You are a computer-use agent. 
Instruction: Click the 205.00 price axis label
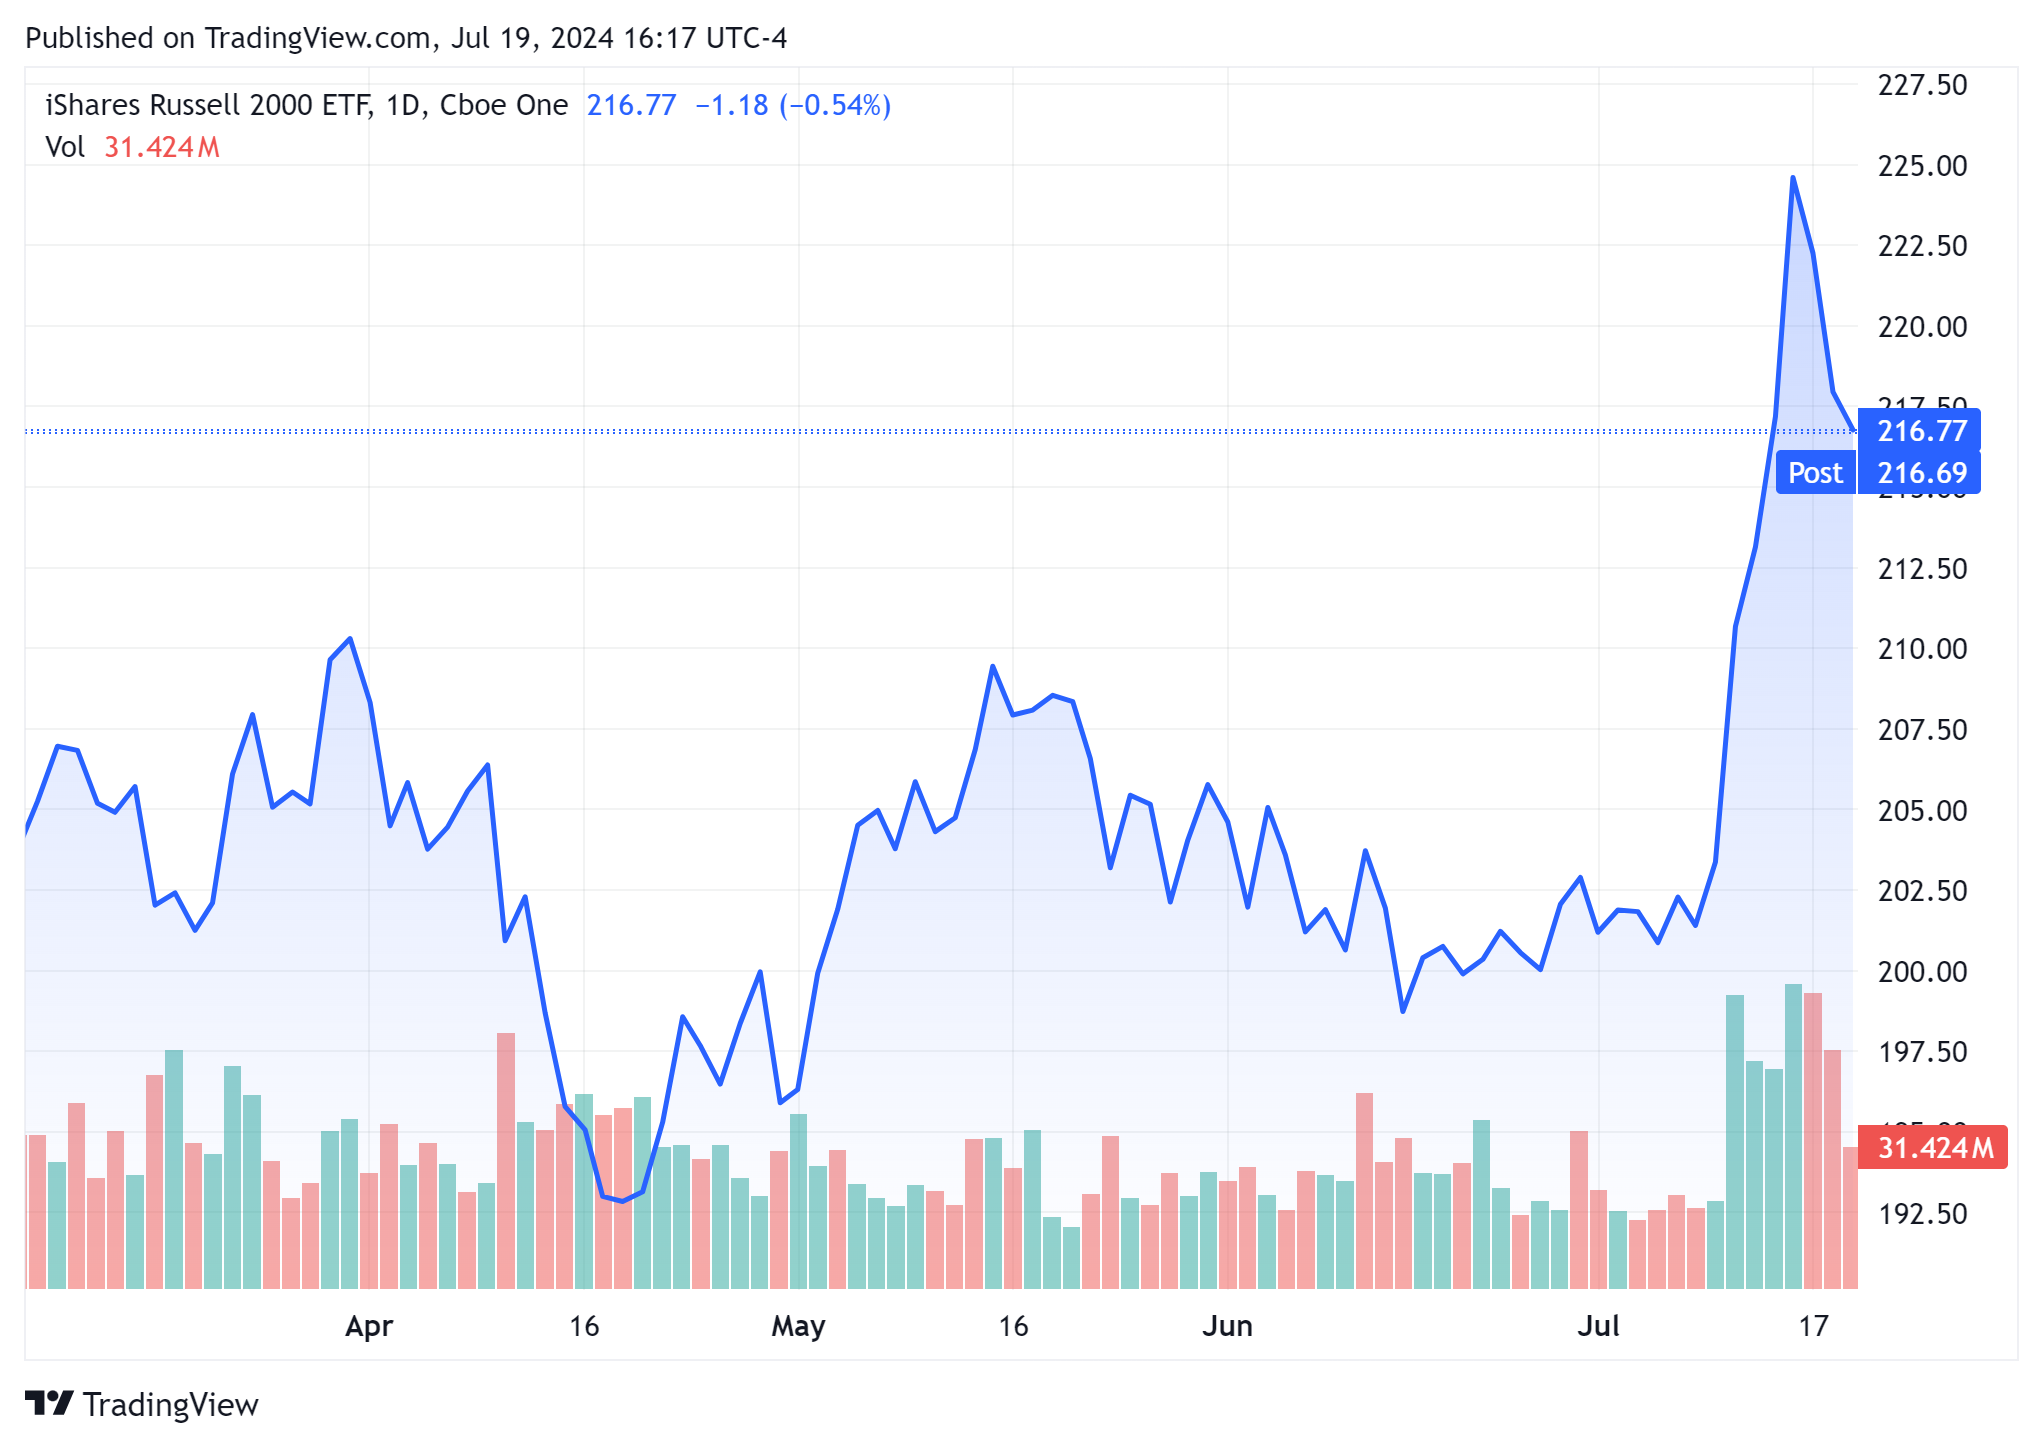1922,811
